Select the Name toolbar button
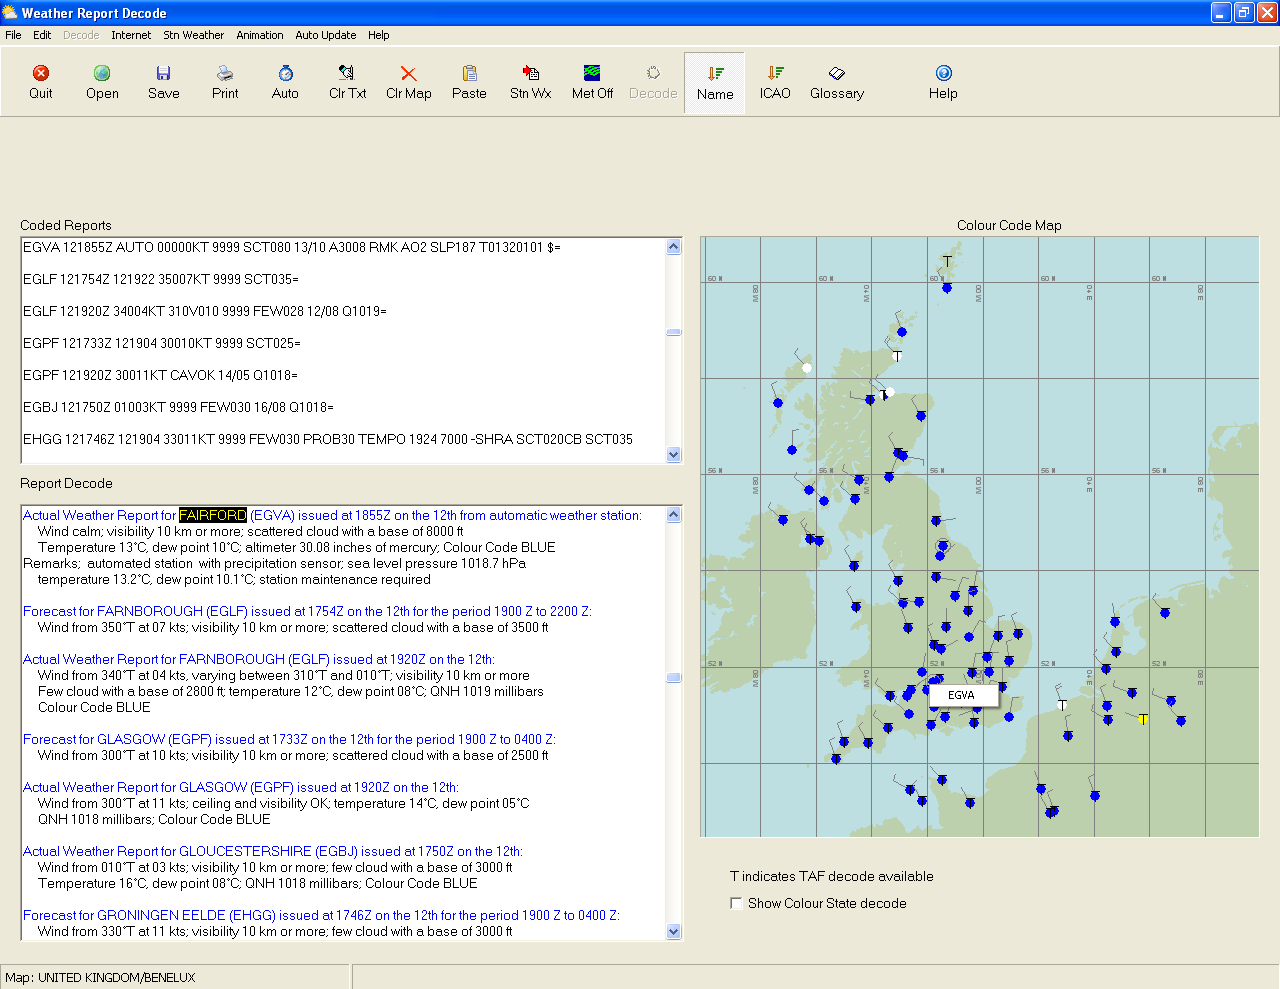 tap(715, 83)
